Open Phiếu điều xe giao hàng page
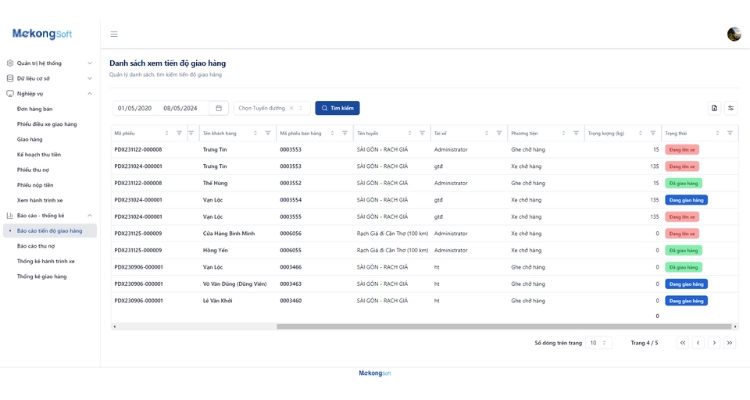The image size is (750, 400). pos(47,124)
